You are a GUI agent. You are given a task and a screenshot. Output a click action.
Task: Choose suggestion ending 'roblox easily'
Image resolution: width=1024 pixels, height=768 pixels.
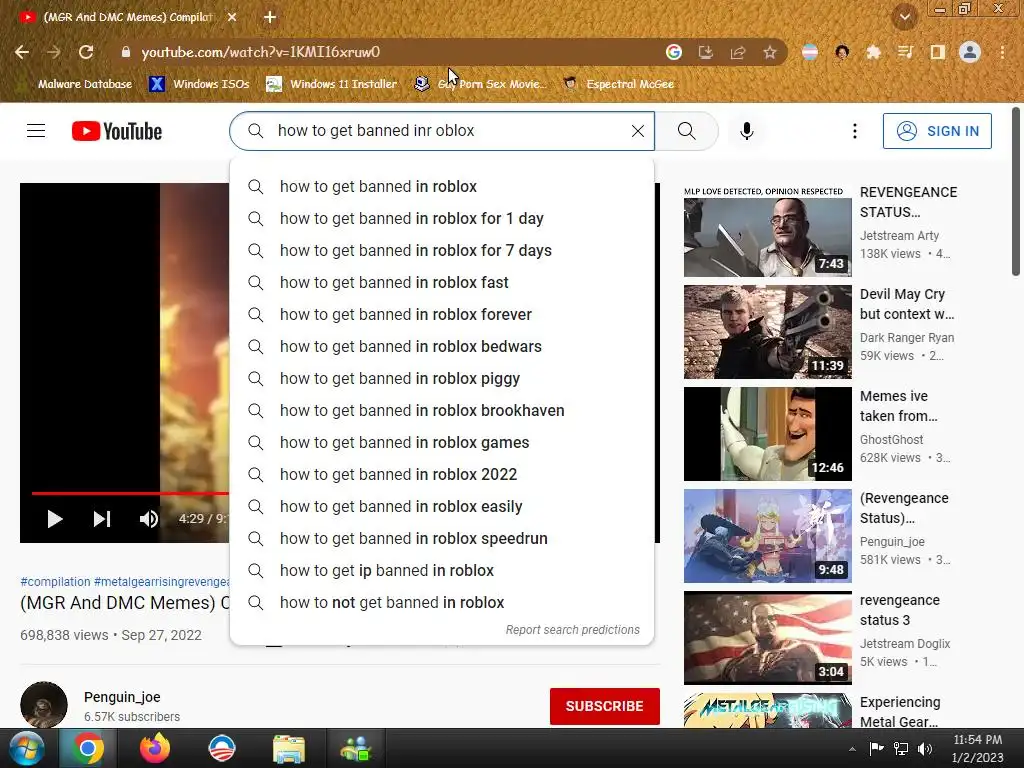pyautogui.click(x=441, y=507)
